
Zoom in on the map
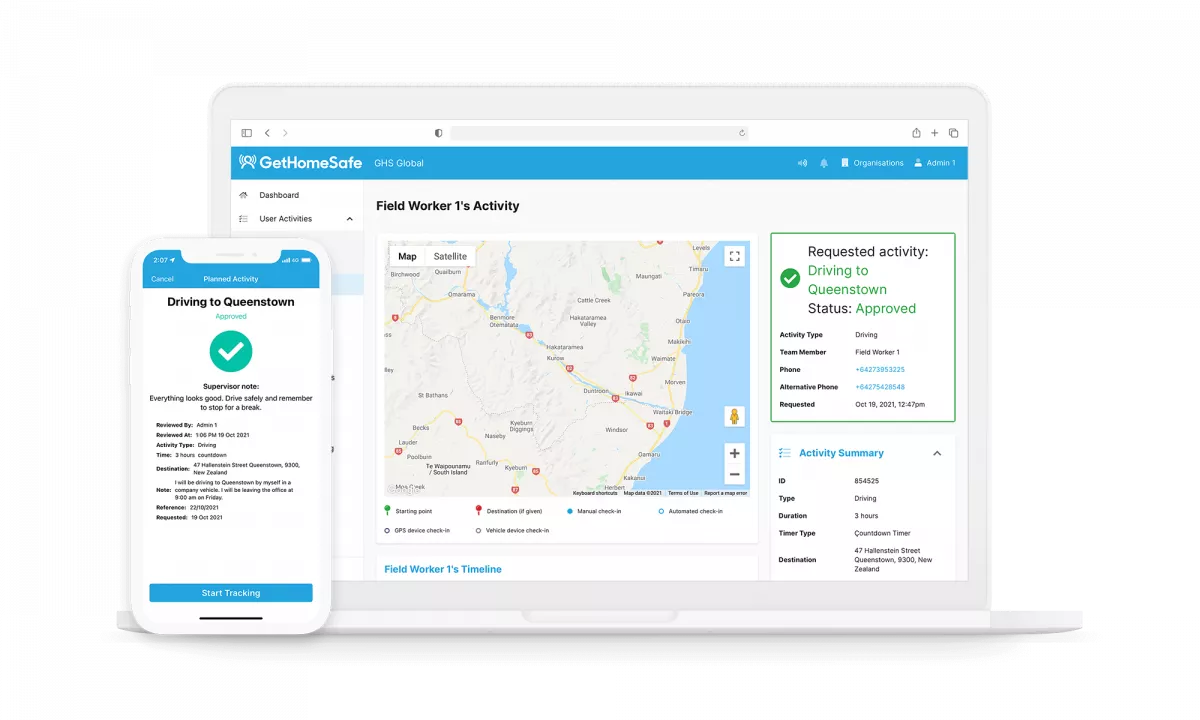[735, 453]
